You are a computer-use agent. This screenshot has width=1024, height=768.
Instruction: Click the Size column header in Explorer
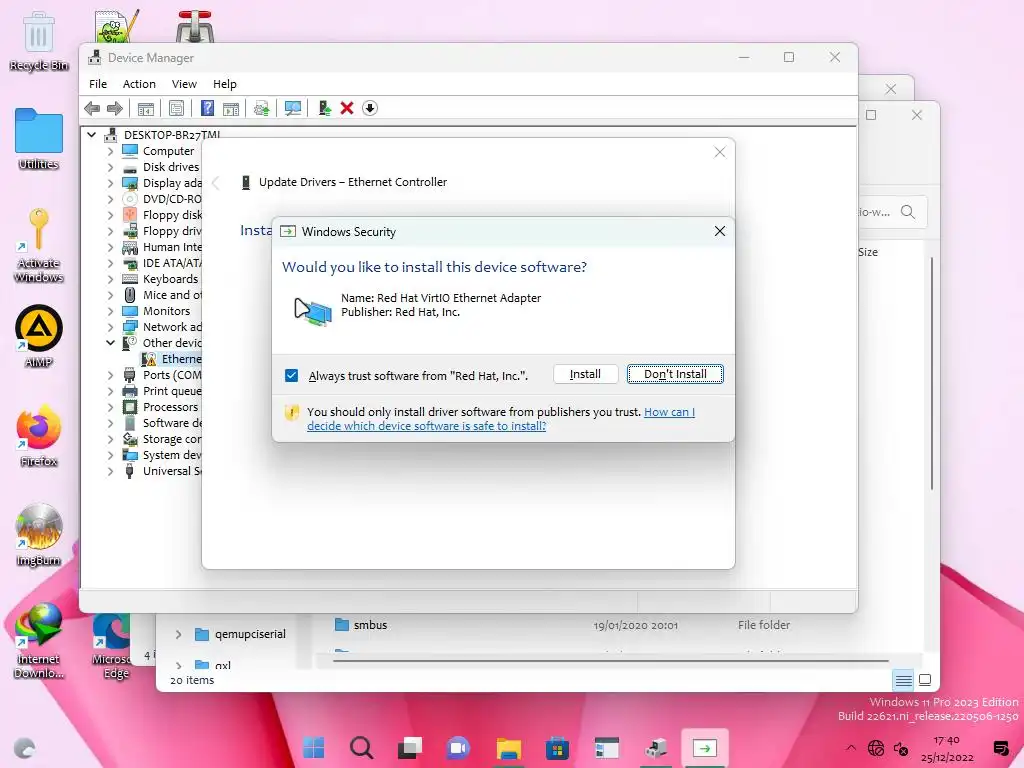click(x=868, y=252)
